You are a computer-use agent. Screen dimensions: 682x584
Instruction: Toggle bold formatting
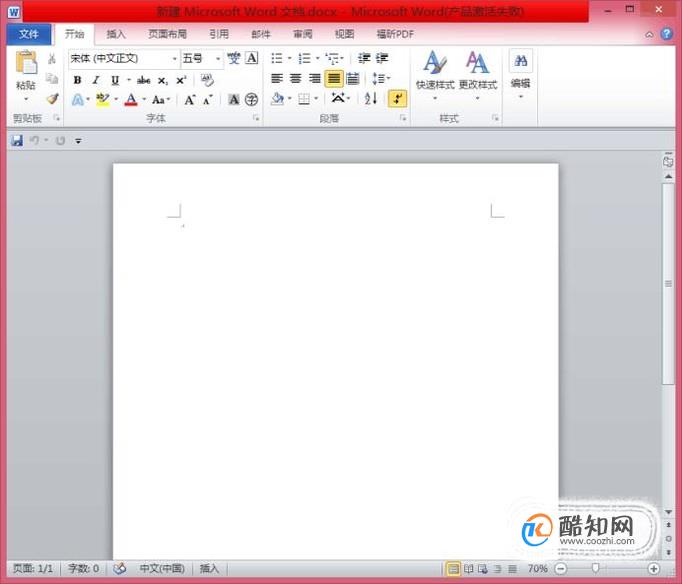click(x=77, y=80)
